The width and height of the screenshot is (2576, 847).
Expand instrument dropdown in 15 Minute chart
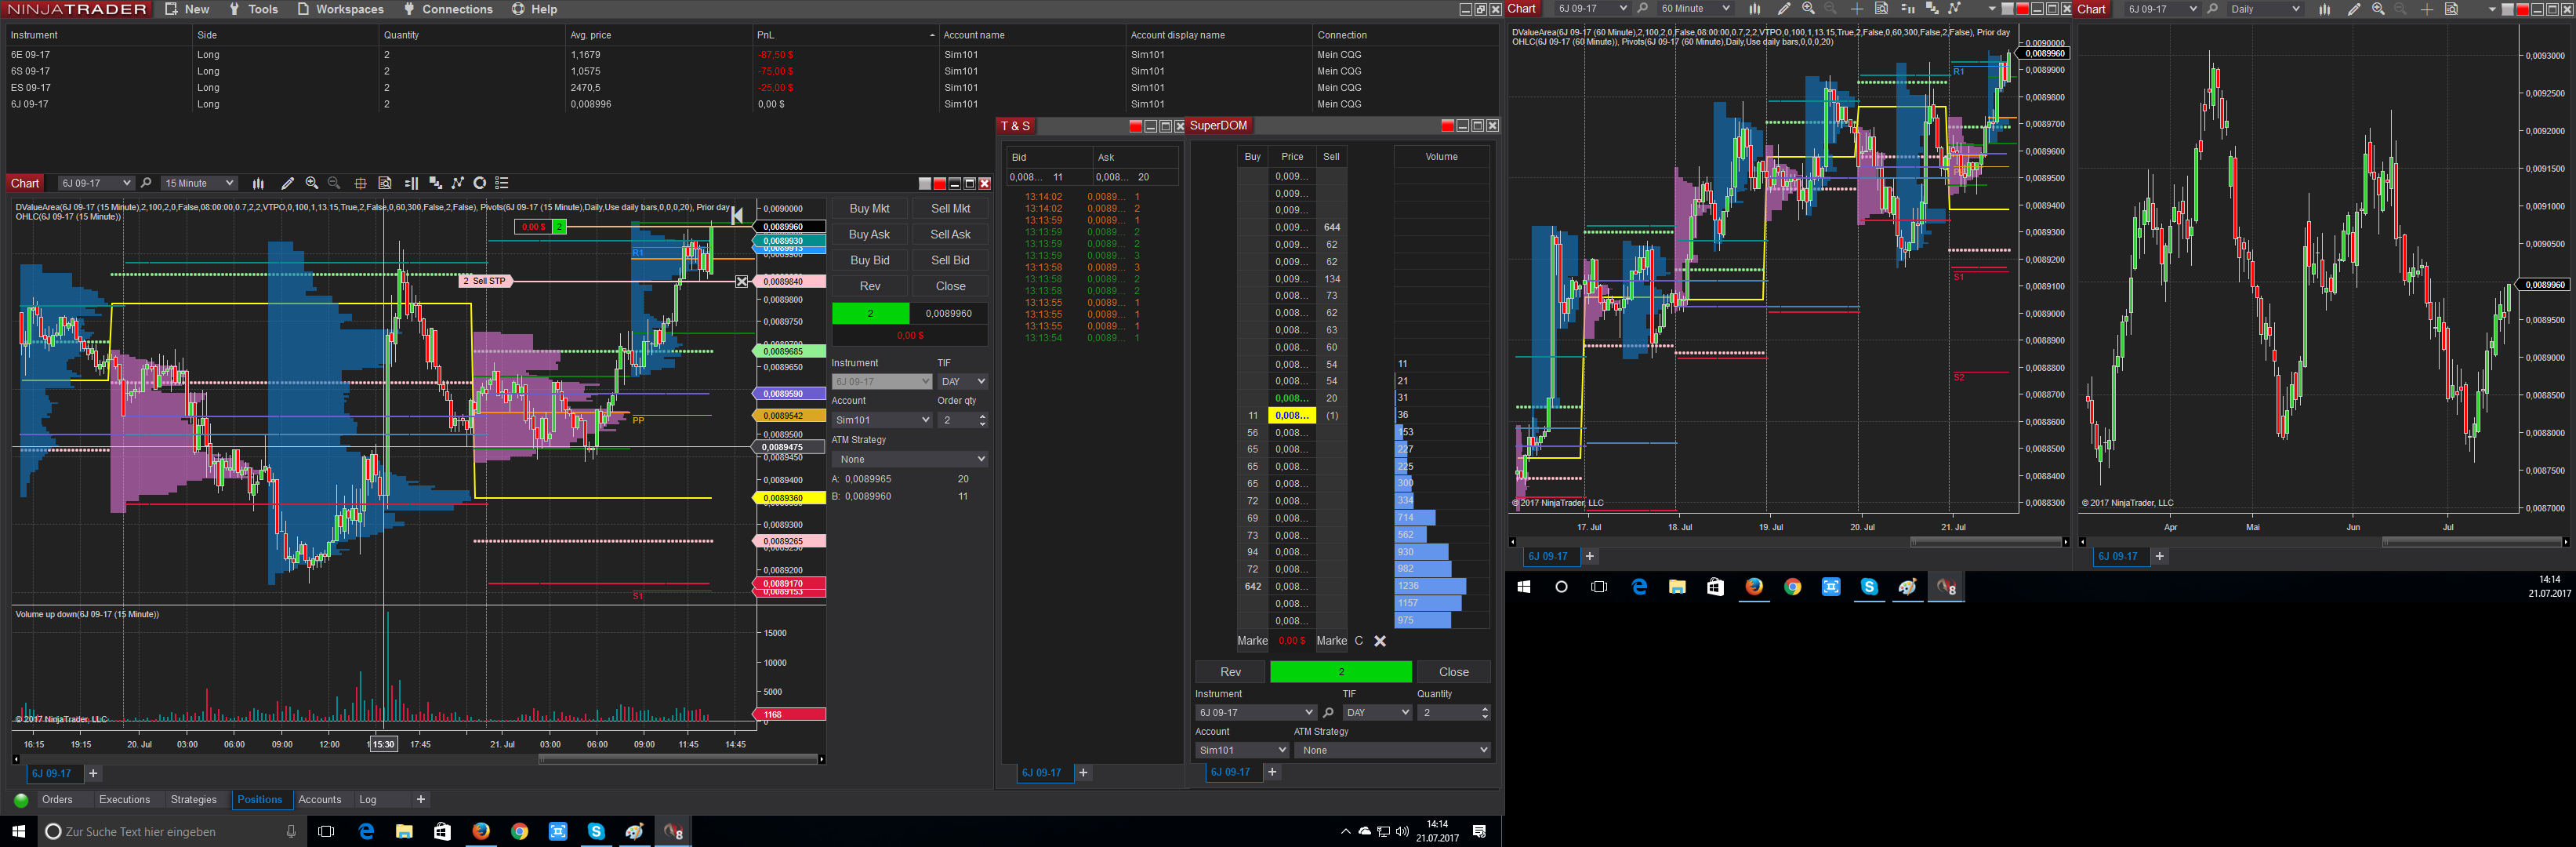[x=126, y=183]
